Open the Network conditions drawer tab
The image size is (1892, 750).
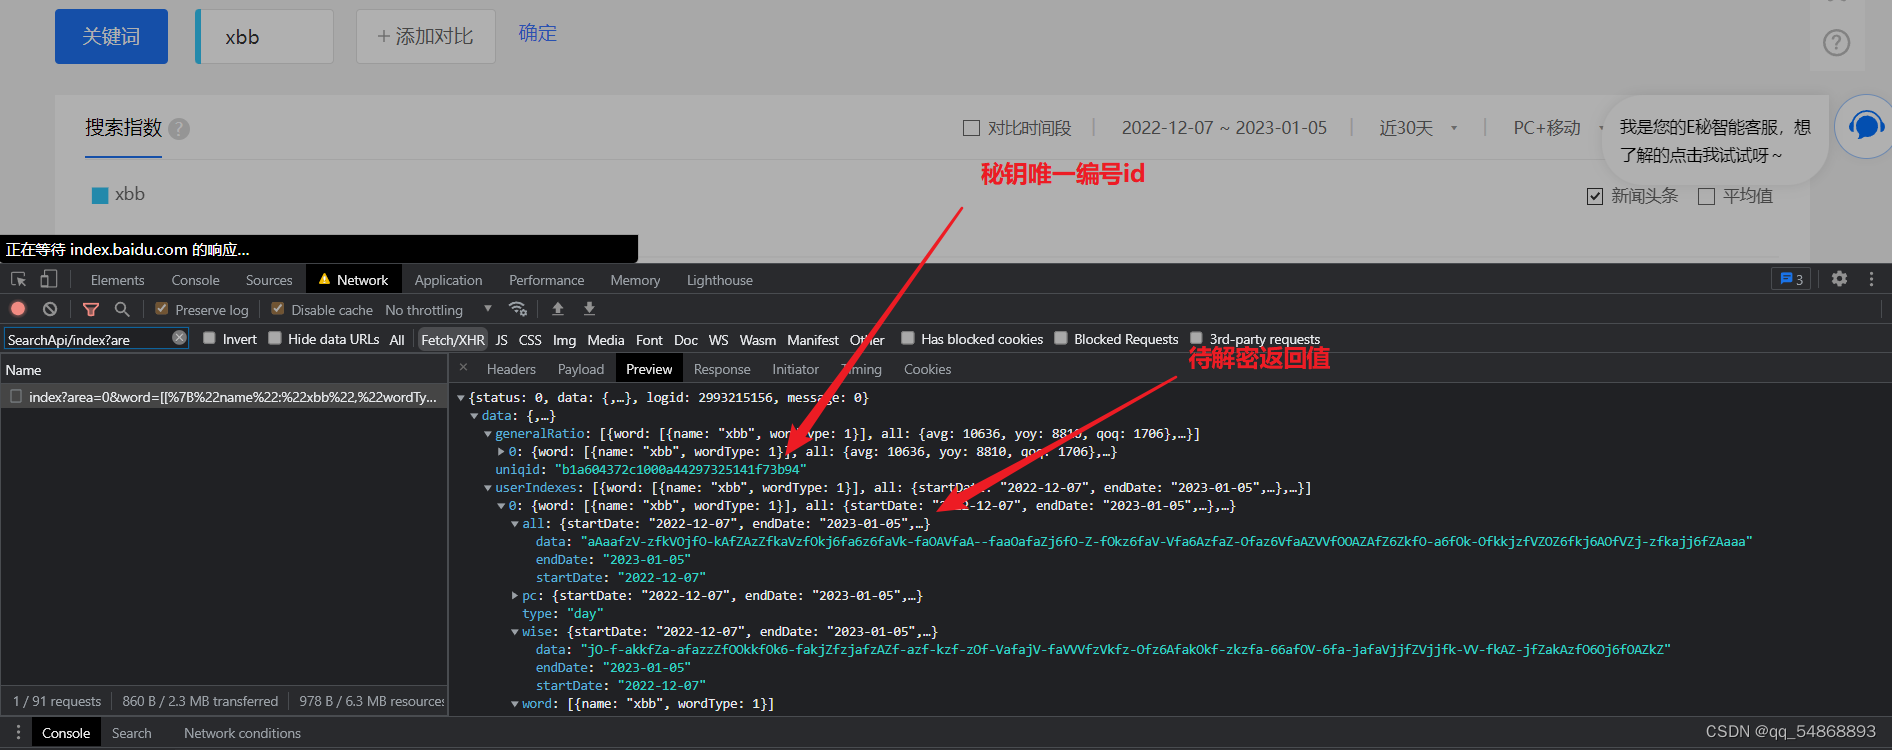pos(242,733)
